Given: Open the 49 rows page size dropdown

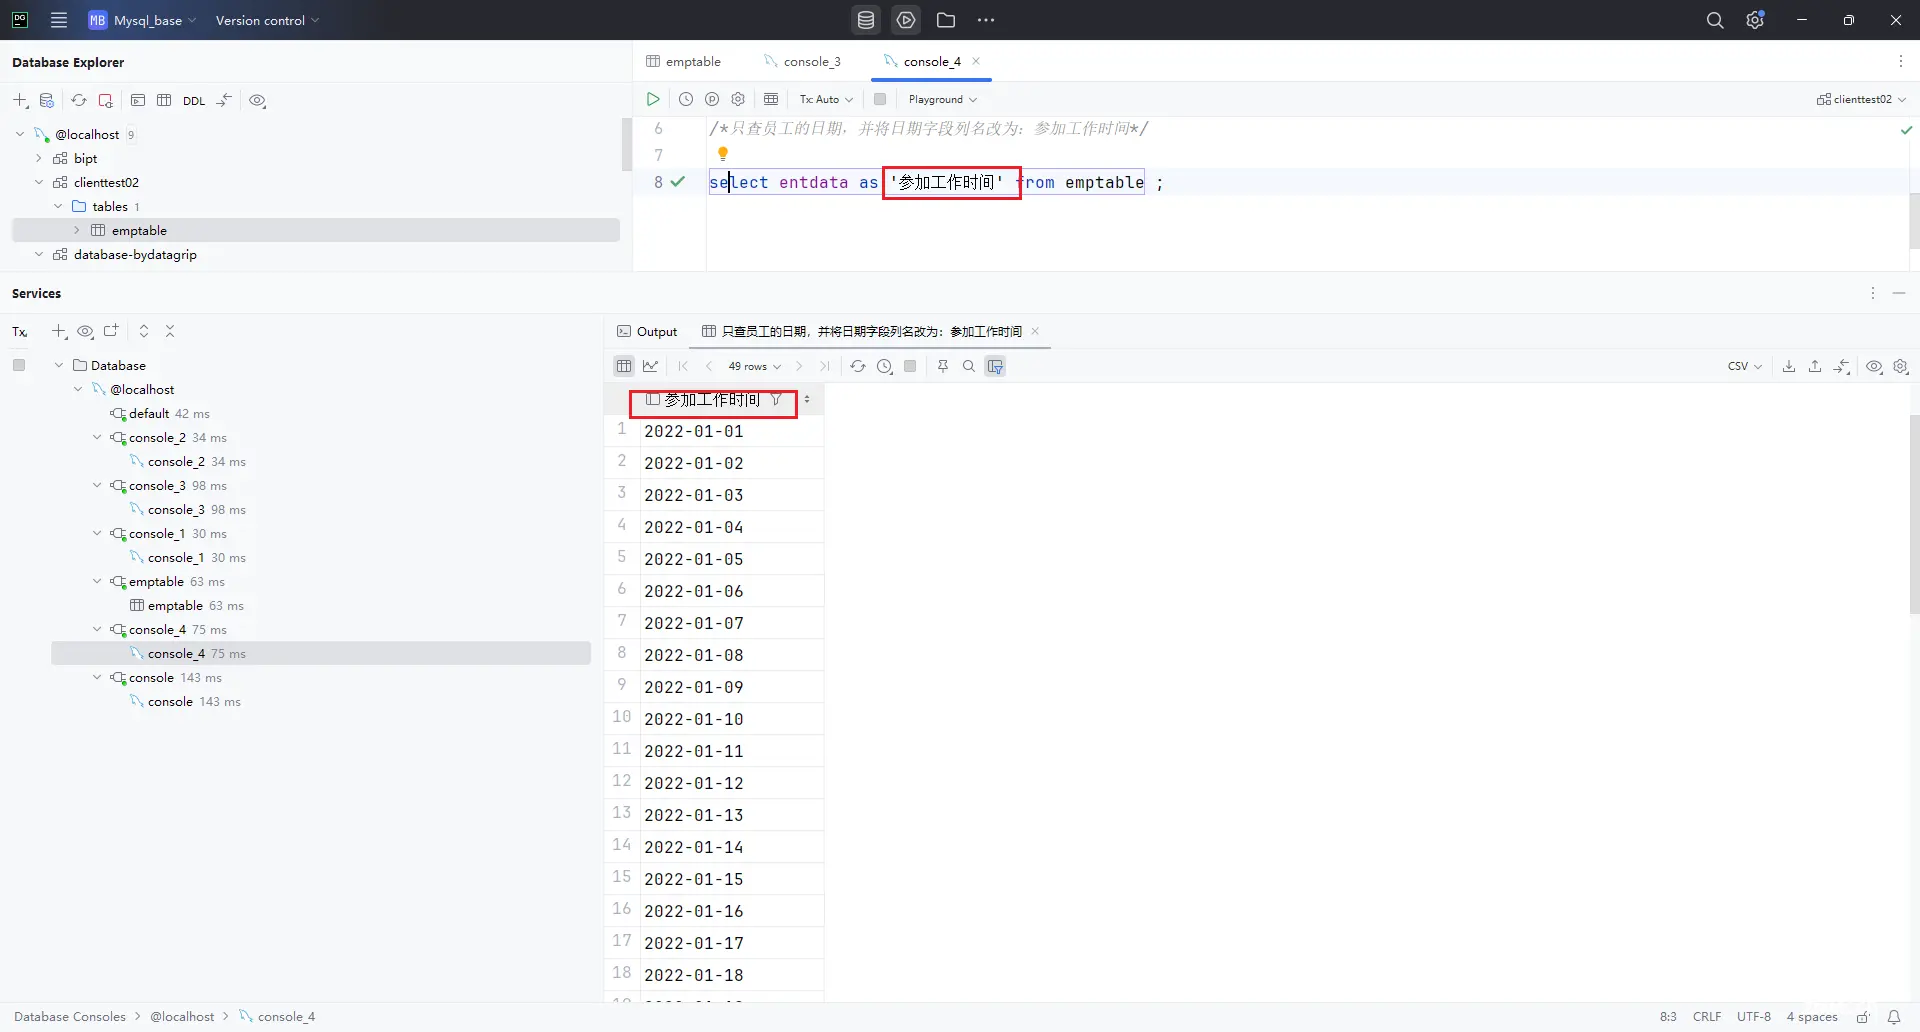Looking at the screenshot, I should tap(754, 366).
